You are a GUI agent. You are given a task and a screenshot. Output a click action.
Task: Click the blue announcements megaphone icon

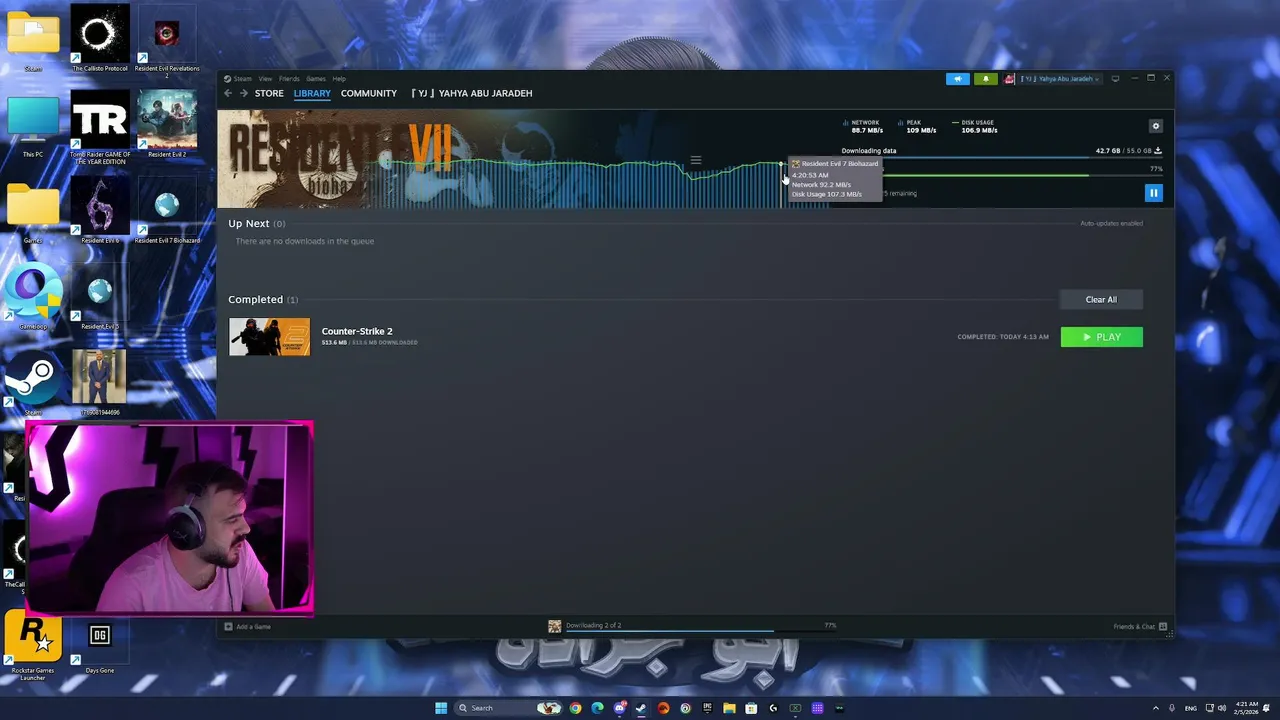958,79
